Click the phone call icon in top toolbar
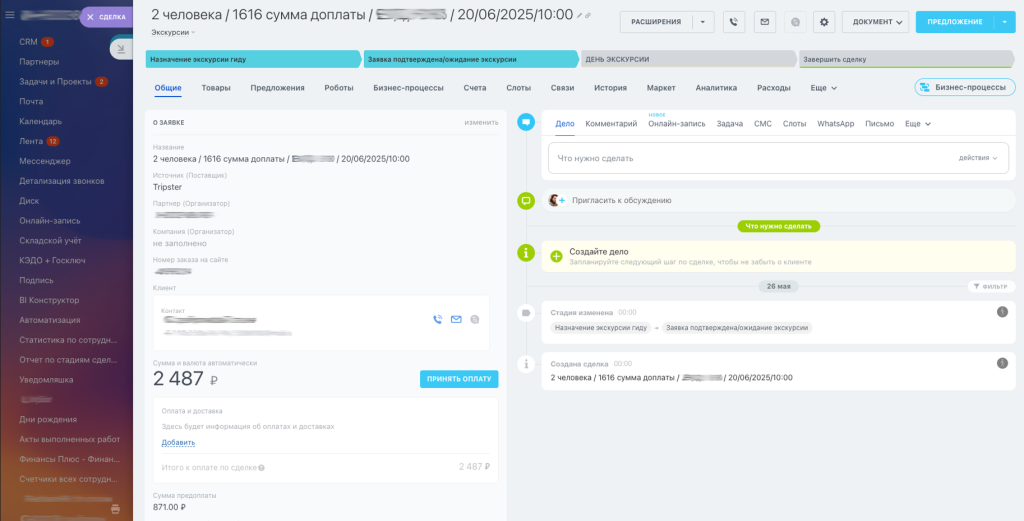The width and height of the screenshot is (1024, 521). 734,22
